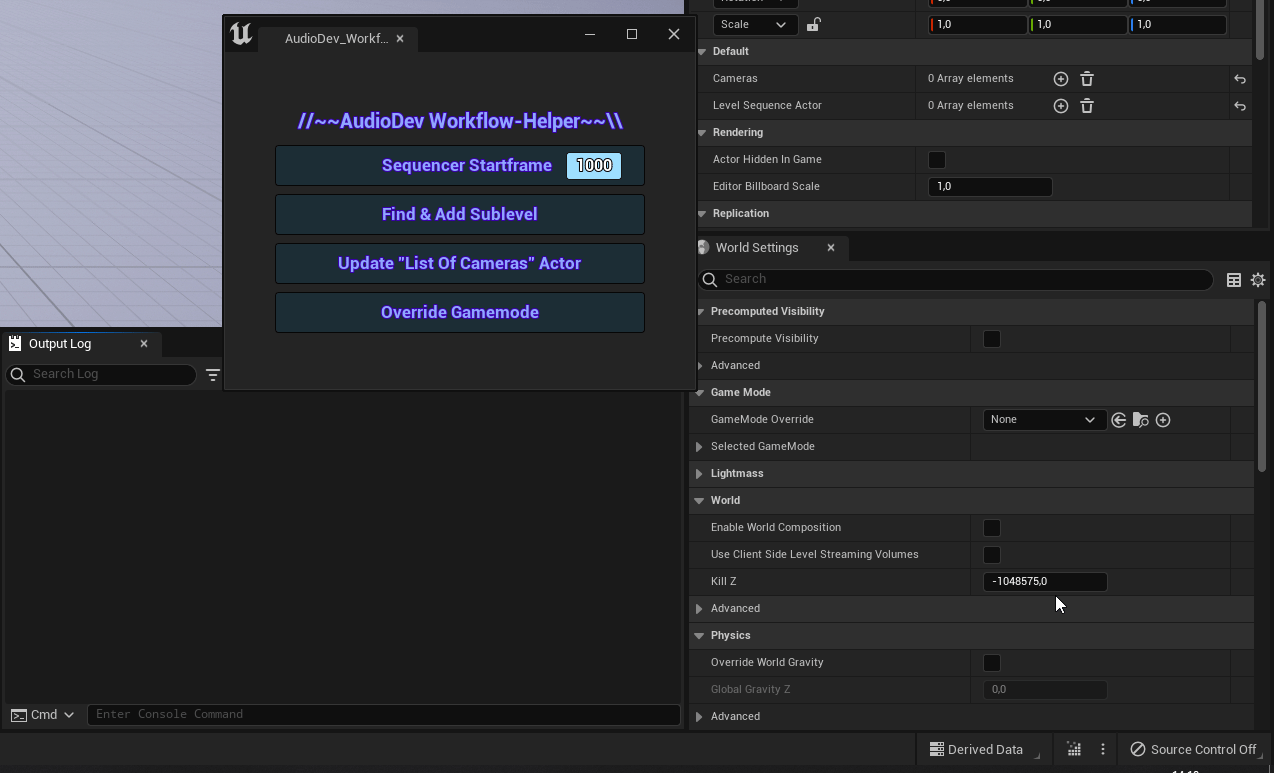Collapse the Rendering section
The width and height of the screenshot is (1274, 773).
point(701,133)
